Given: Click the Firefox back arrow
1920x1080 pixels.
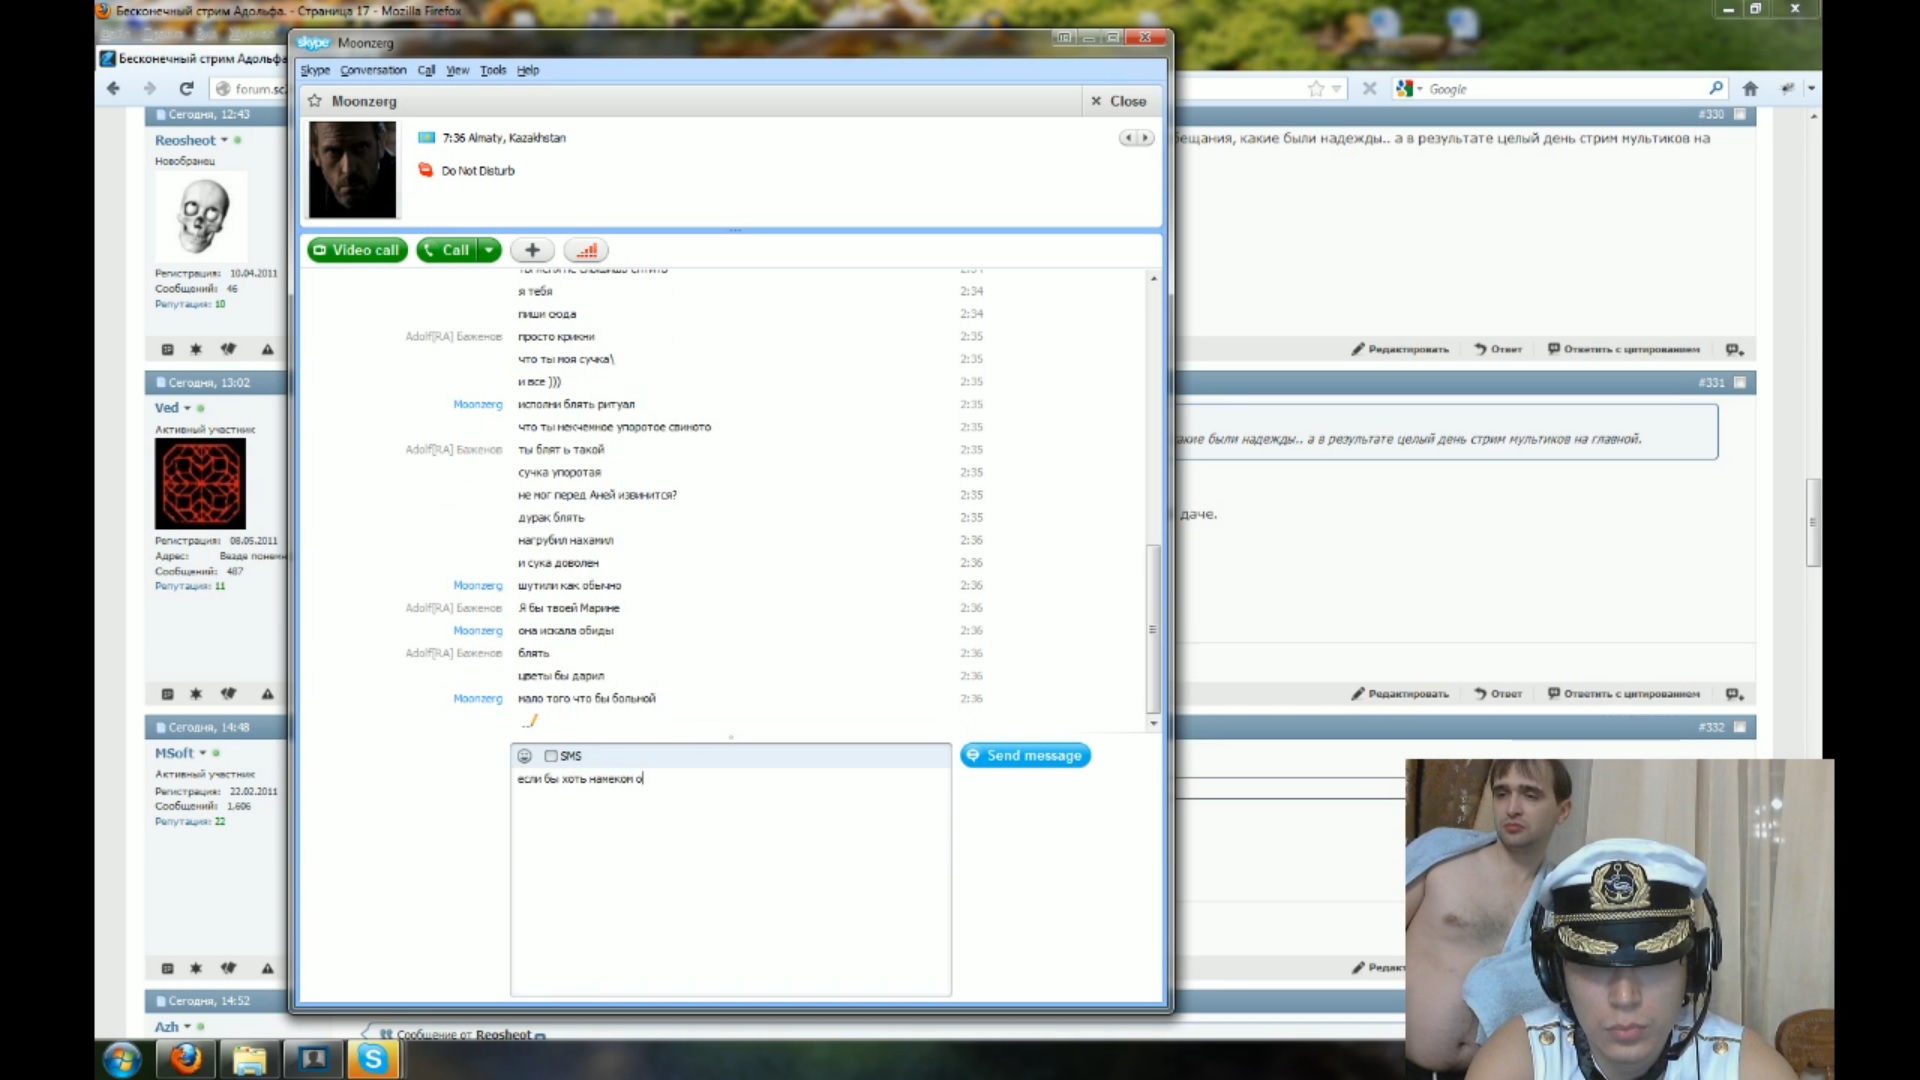Looking at the screenshot, I should point(113,88).
